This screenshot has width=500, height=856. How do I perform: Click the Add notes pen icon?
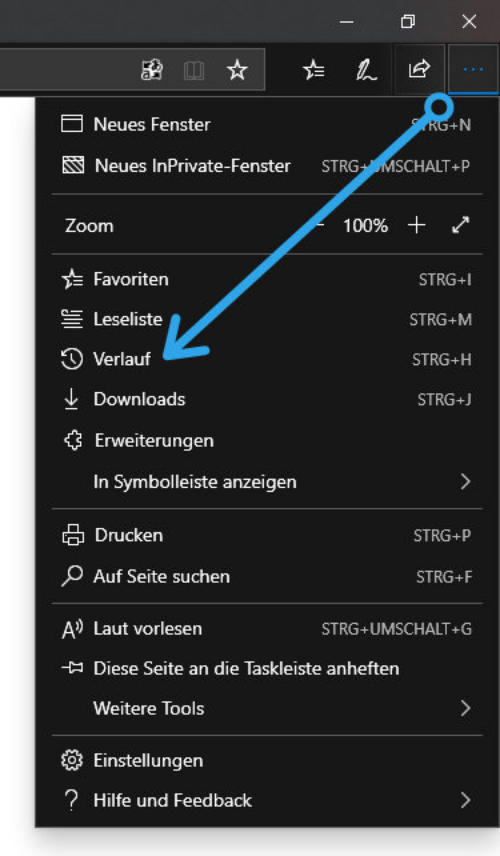[366, 70]
